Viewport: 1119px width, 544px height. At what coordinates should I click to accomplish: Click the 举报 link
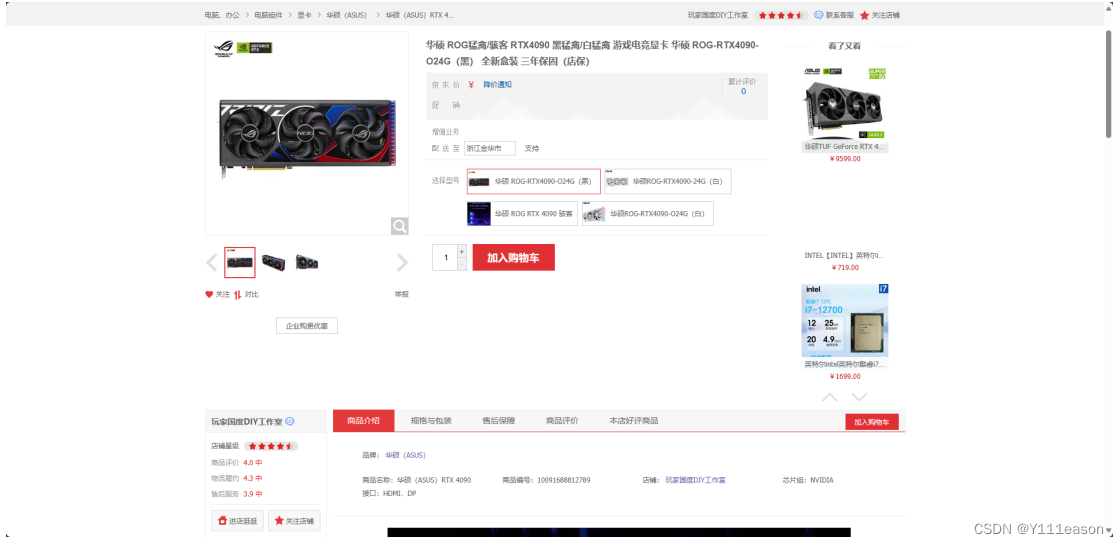pos(402,294)
